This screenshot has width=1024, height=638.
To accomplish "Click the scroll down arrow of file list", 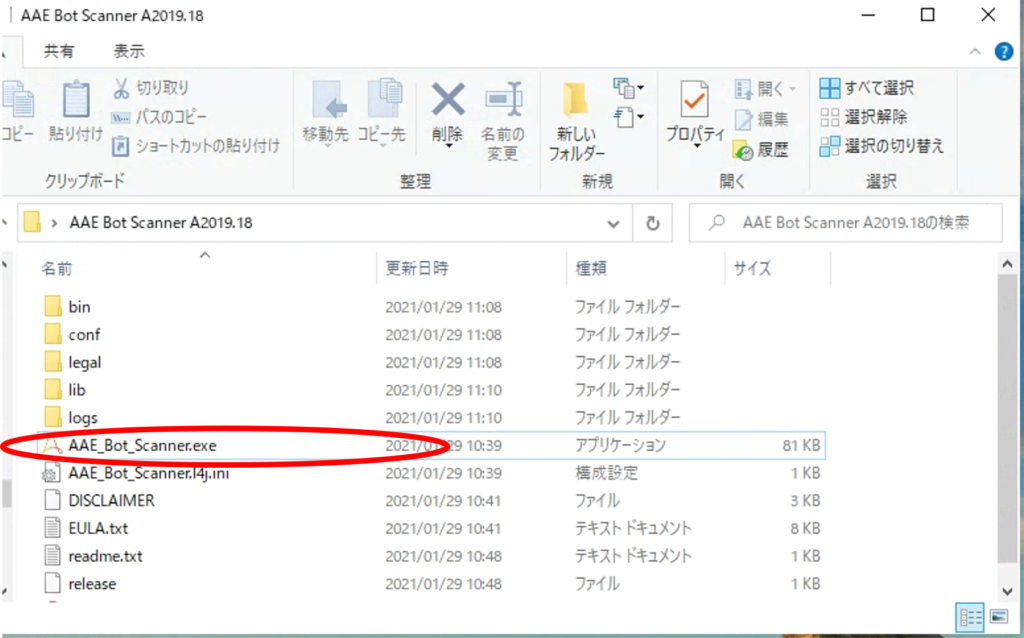I will coord(1007,591).
